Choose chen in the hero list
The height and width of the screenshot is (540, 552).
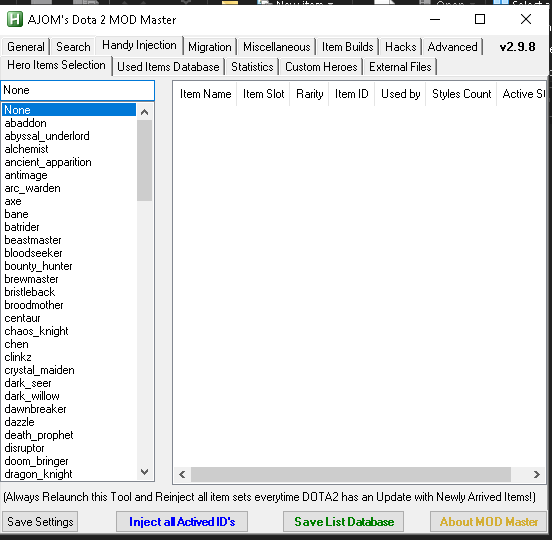pos(69,344)
